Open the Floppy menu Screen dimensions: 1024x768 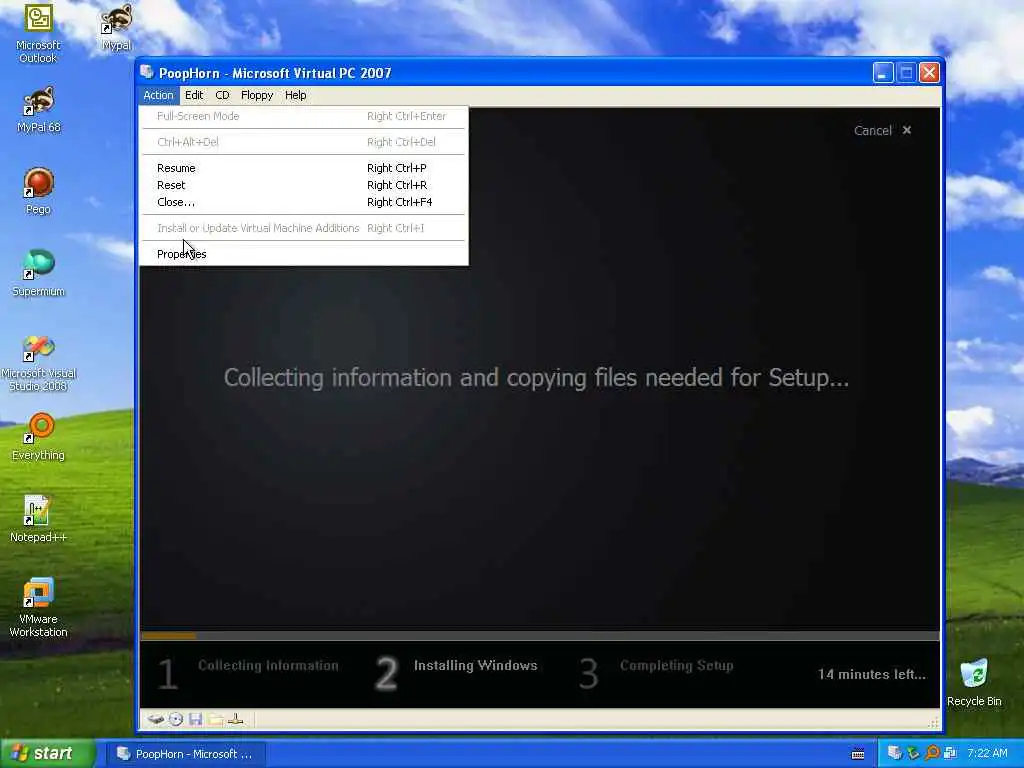point(257,95)
